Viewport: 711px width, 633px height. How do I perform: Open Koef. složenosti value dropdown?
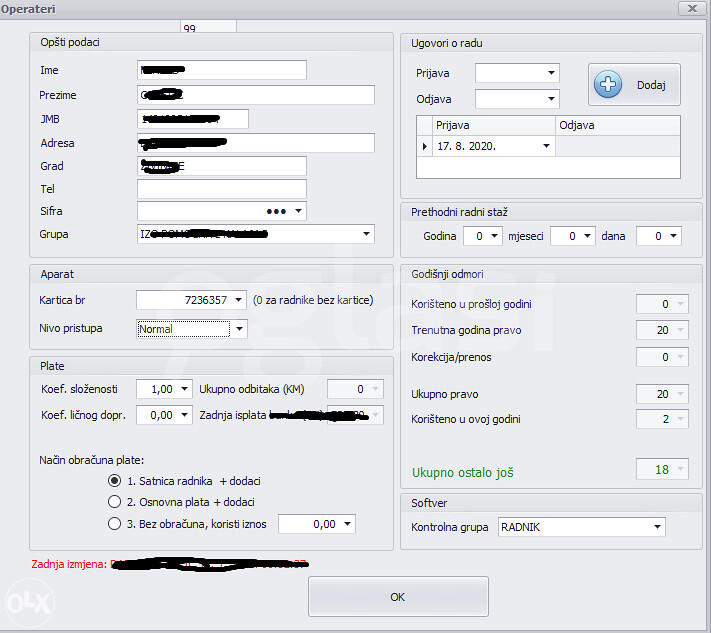click(184, 389)
